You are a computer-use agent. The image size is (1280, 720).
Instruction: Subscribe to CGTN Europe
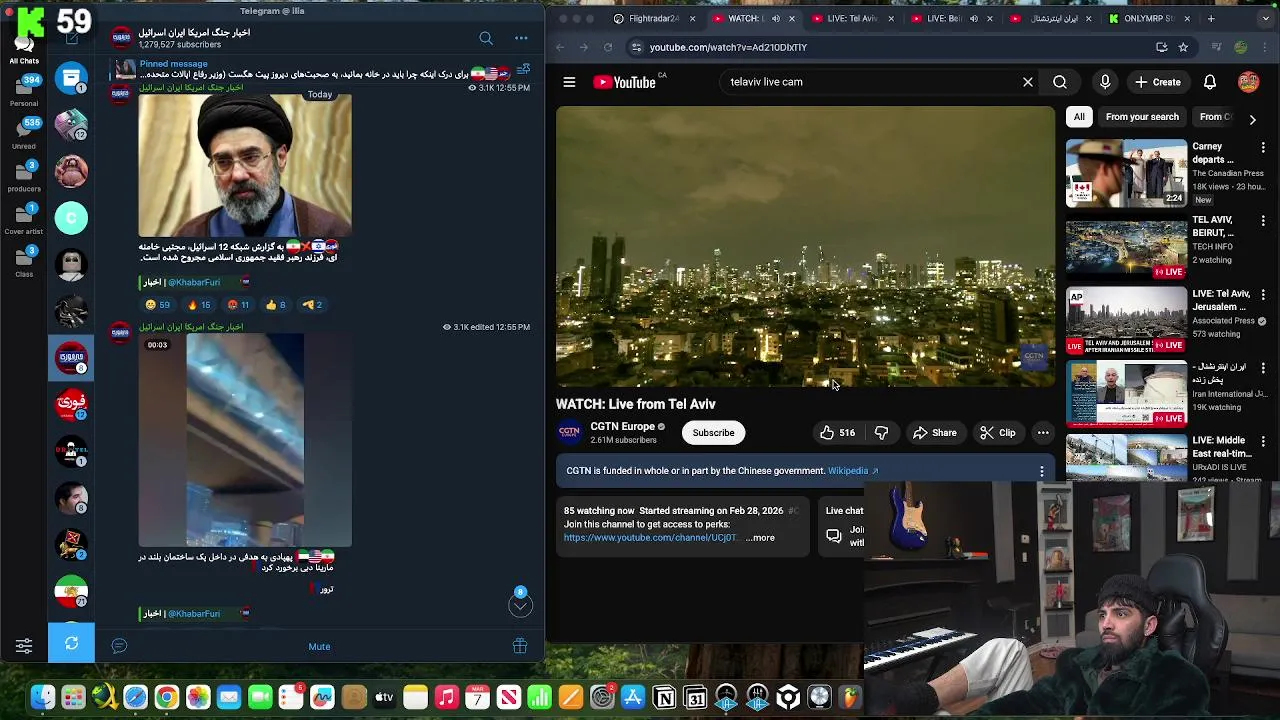click(x=713, y=433)
